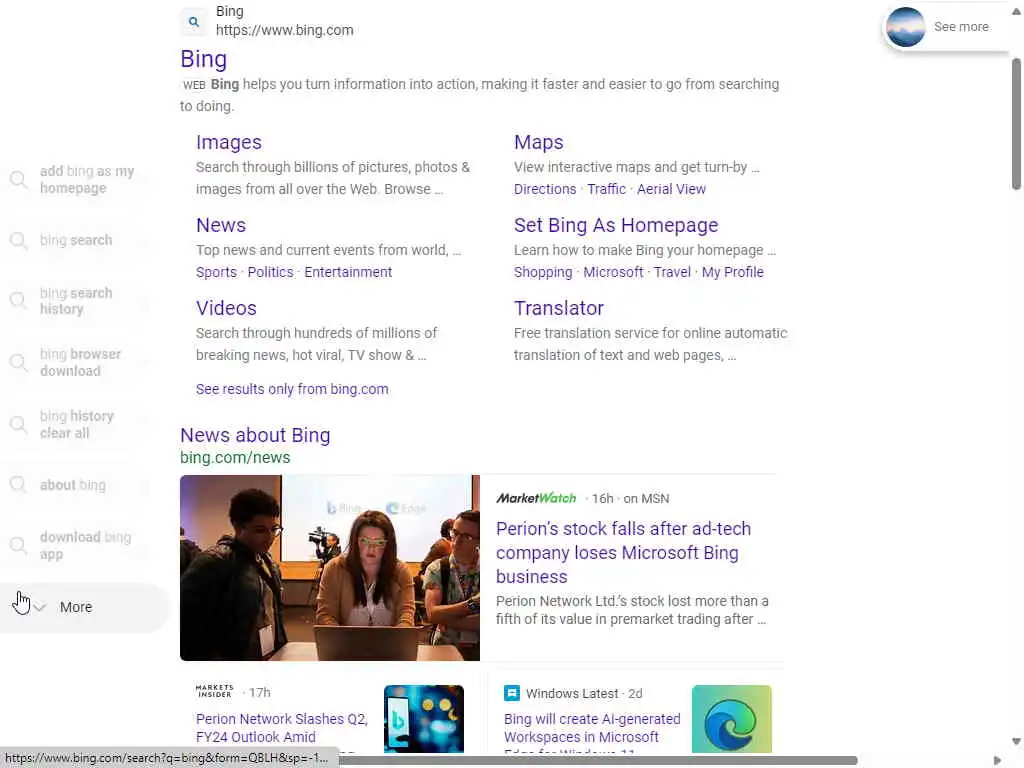This screenshot has height=768, width=1024.
Task: Click 'See results only from bing.com'
Action: [292, 389]
